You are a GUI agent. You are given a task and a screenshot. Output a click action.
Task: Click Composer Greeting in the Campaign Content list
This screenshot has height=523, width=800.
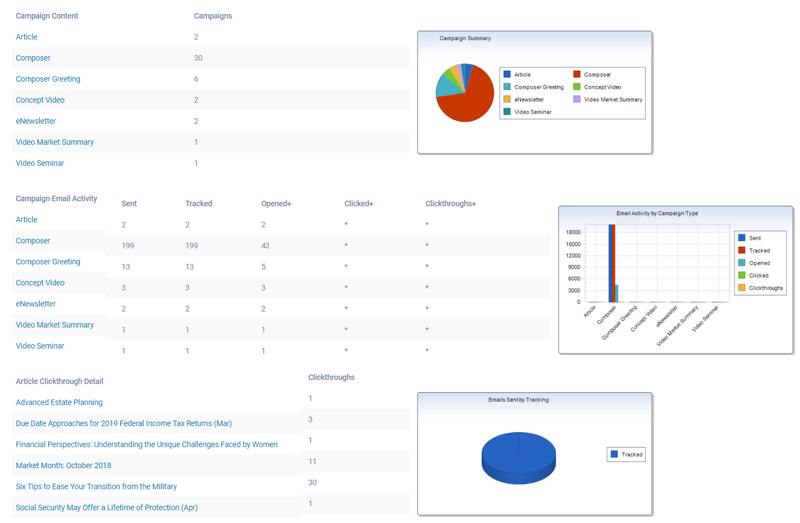click(x=48, y=79)
